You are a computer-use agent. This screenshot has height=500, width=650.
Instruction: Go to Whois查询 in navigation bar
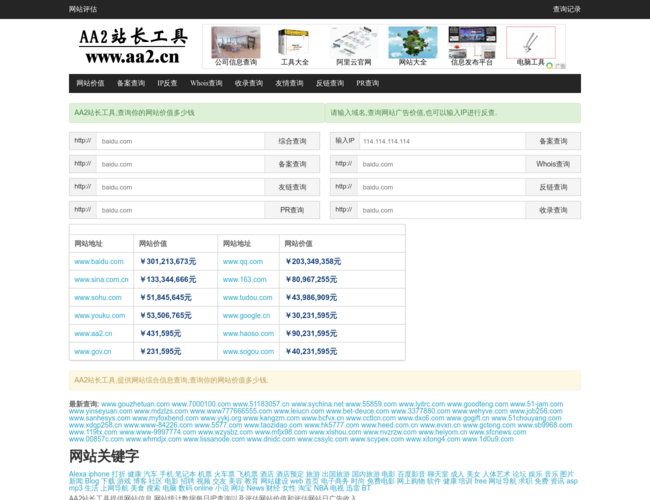(206, 83)
